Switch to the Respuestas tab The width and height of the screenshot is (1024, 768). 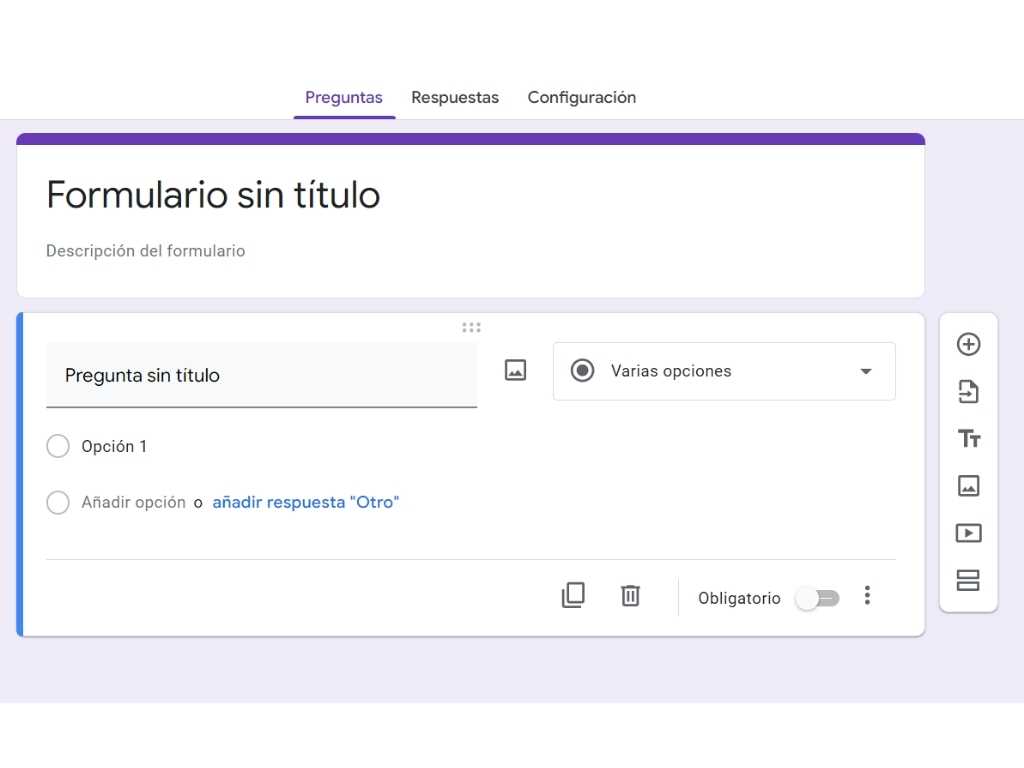(455, 97)
